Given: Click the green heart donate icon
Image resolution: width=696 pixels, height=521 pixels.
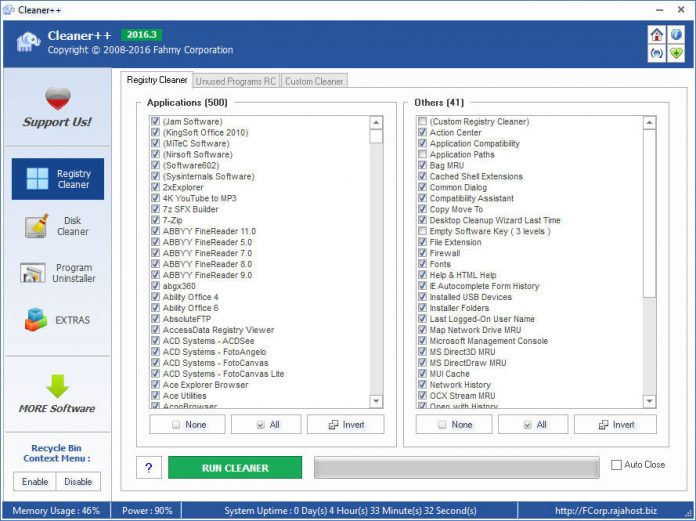Looking at the screenshot, I should 676,54.
